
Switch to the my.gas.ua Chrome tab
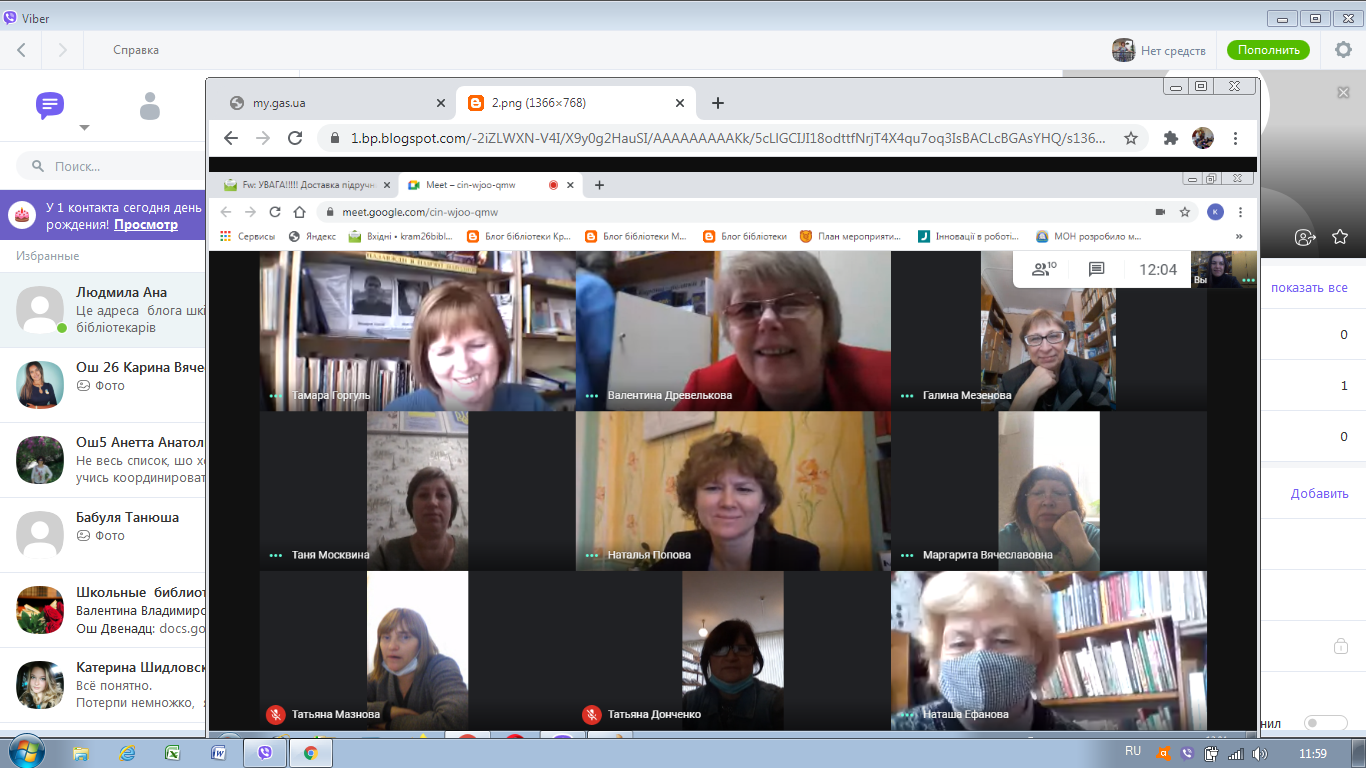[x=337, y=103]
